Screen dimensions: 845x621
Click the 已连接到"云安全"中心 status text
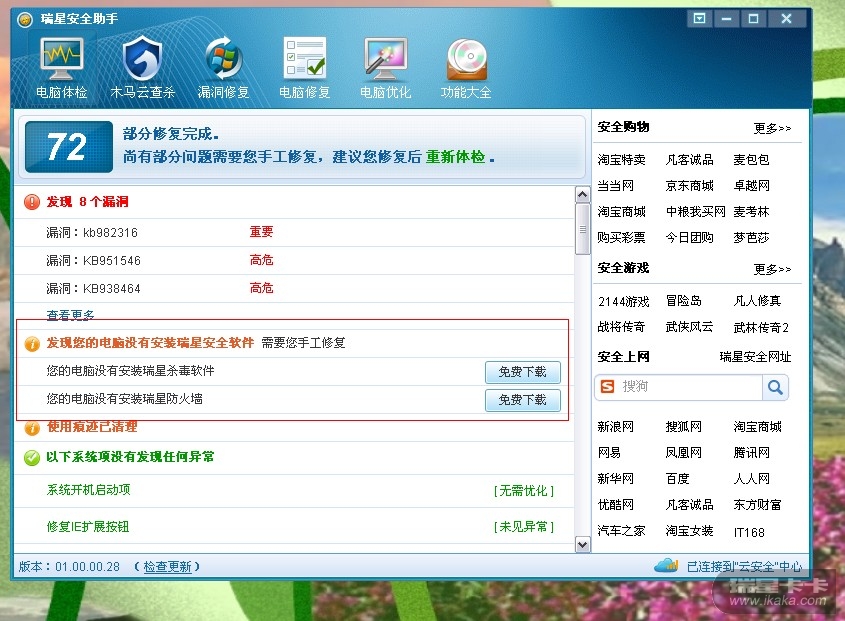(x=744, y=567)
